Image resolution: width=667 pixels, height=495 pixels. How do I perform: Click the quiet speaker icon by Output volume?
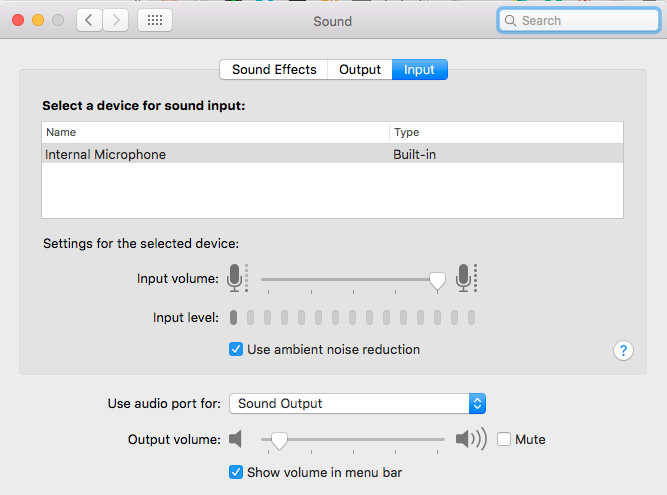click(x=235, y=439)
